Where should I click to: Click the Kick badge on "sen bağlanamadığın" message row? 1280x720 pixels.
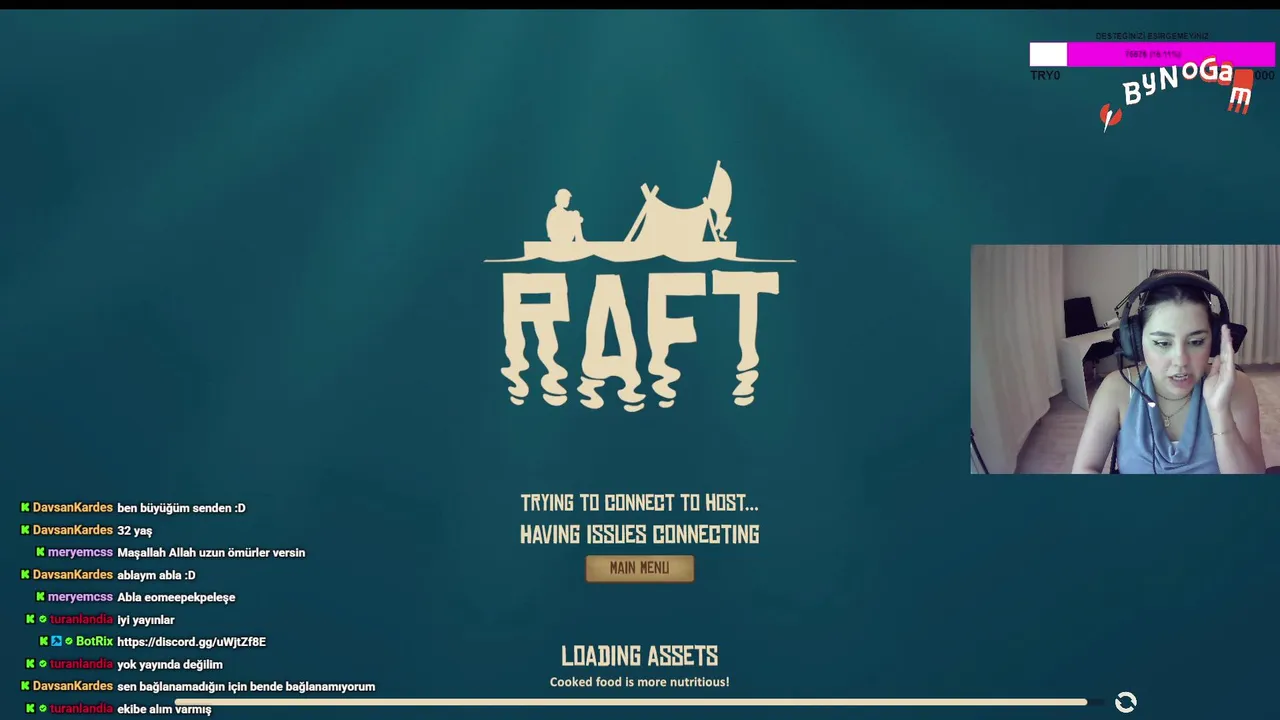tap(26, 686)
